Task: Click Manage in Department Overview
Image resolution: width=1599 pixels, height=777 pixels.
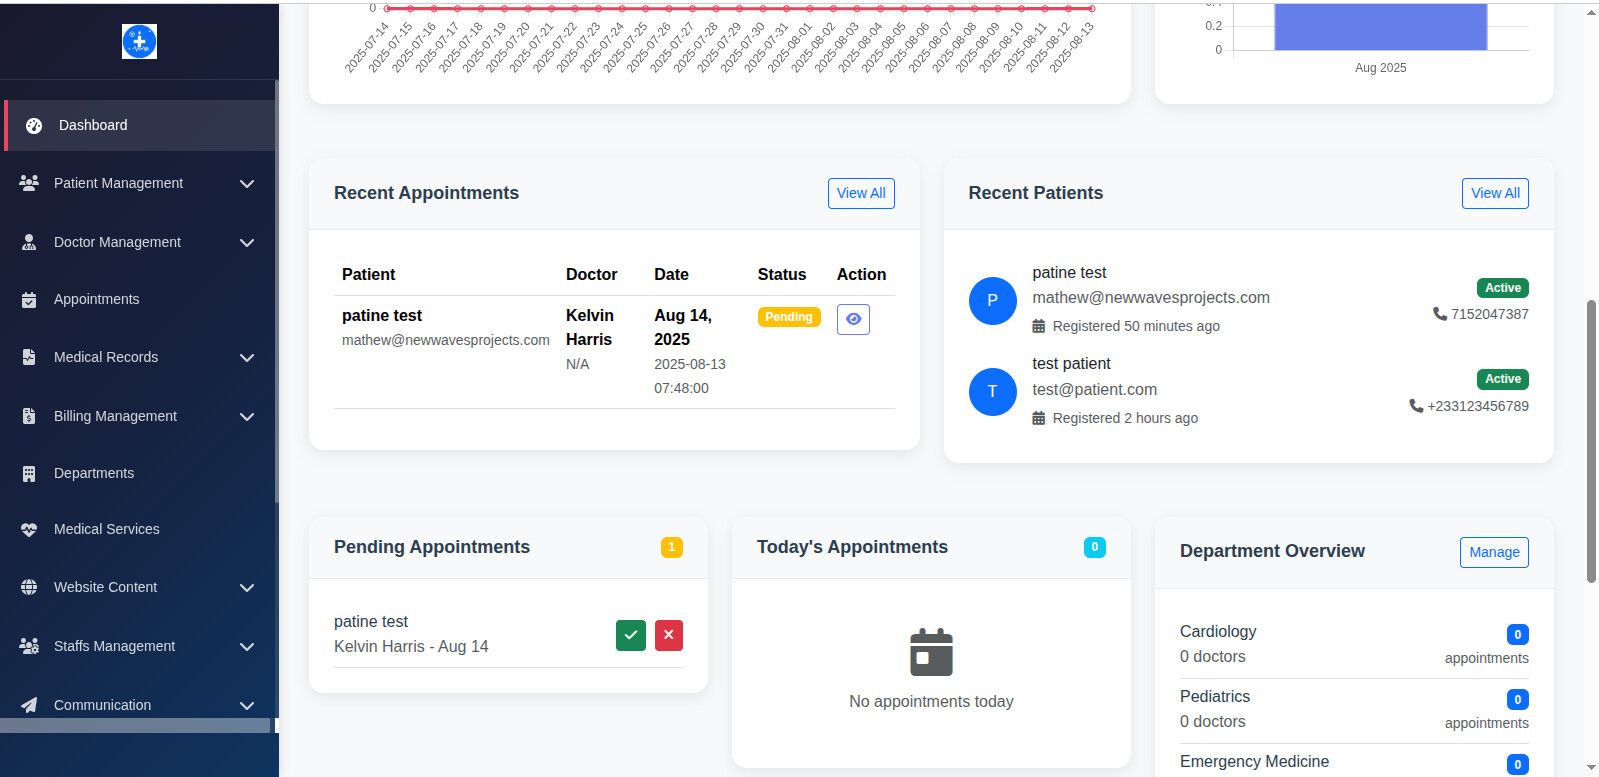Action: pos(1494,552)
